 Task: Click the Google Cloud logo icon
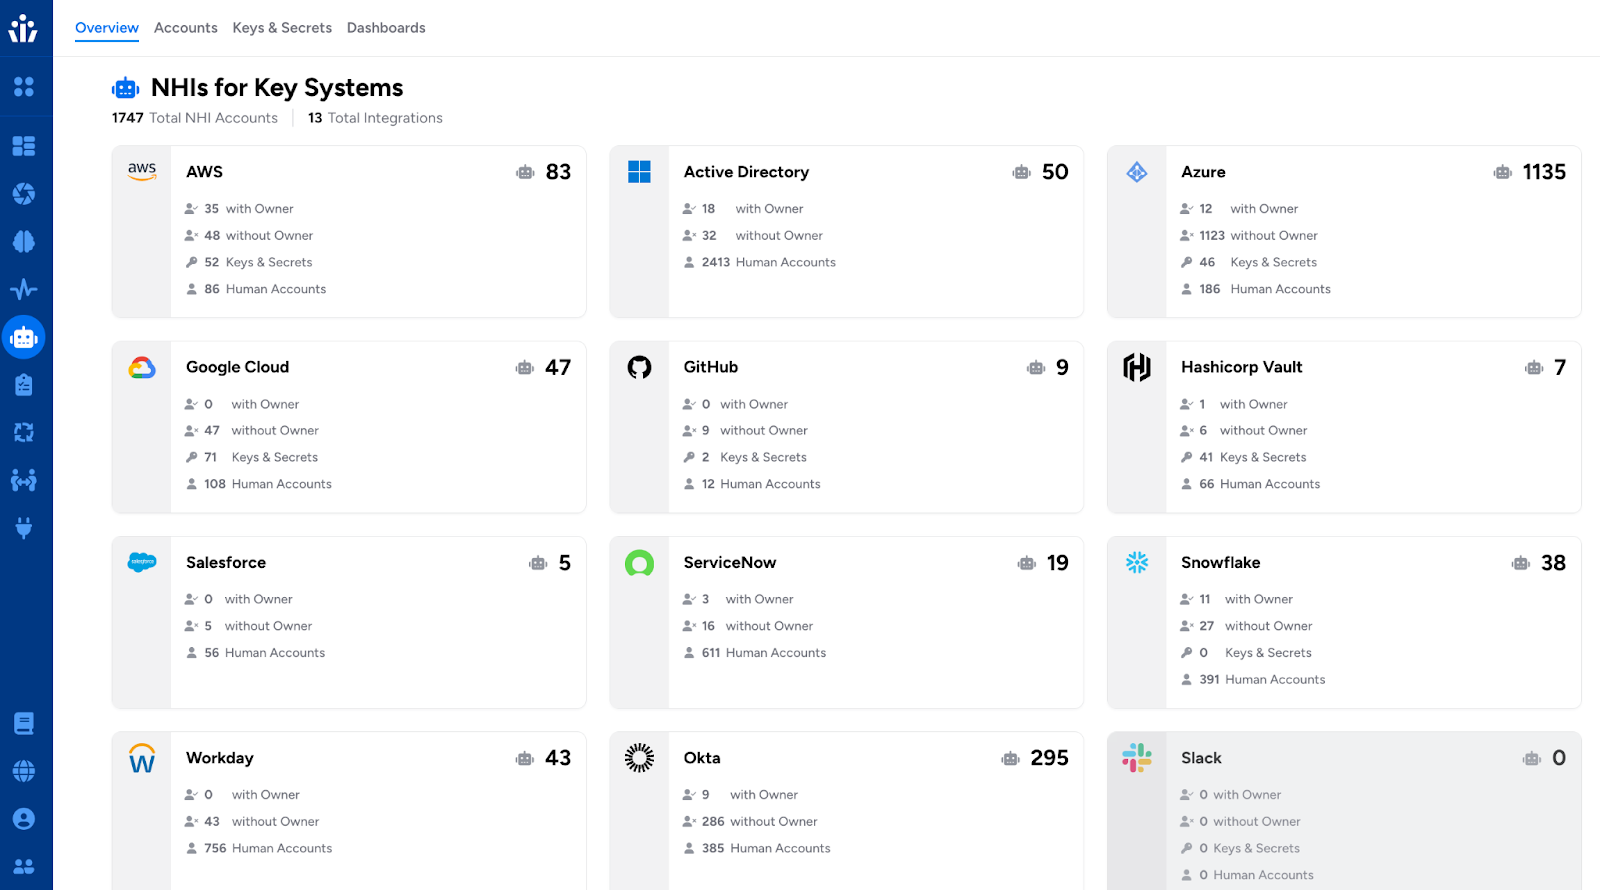pos(142,367)
